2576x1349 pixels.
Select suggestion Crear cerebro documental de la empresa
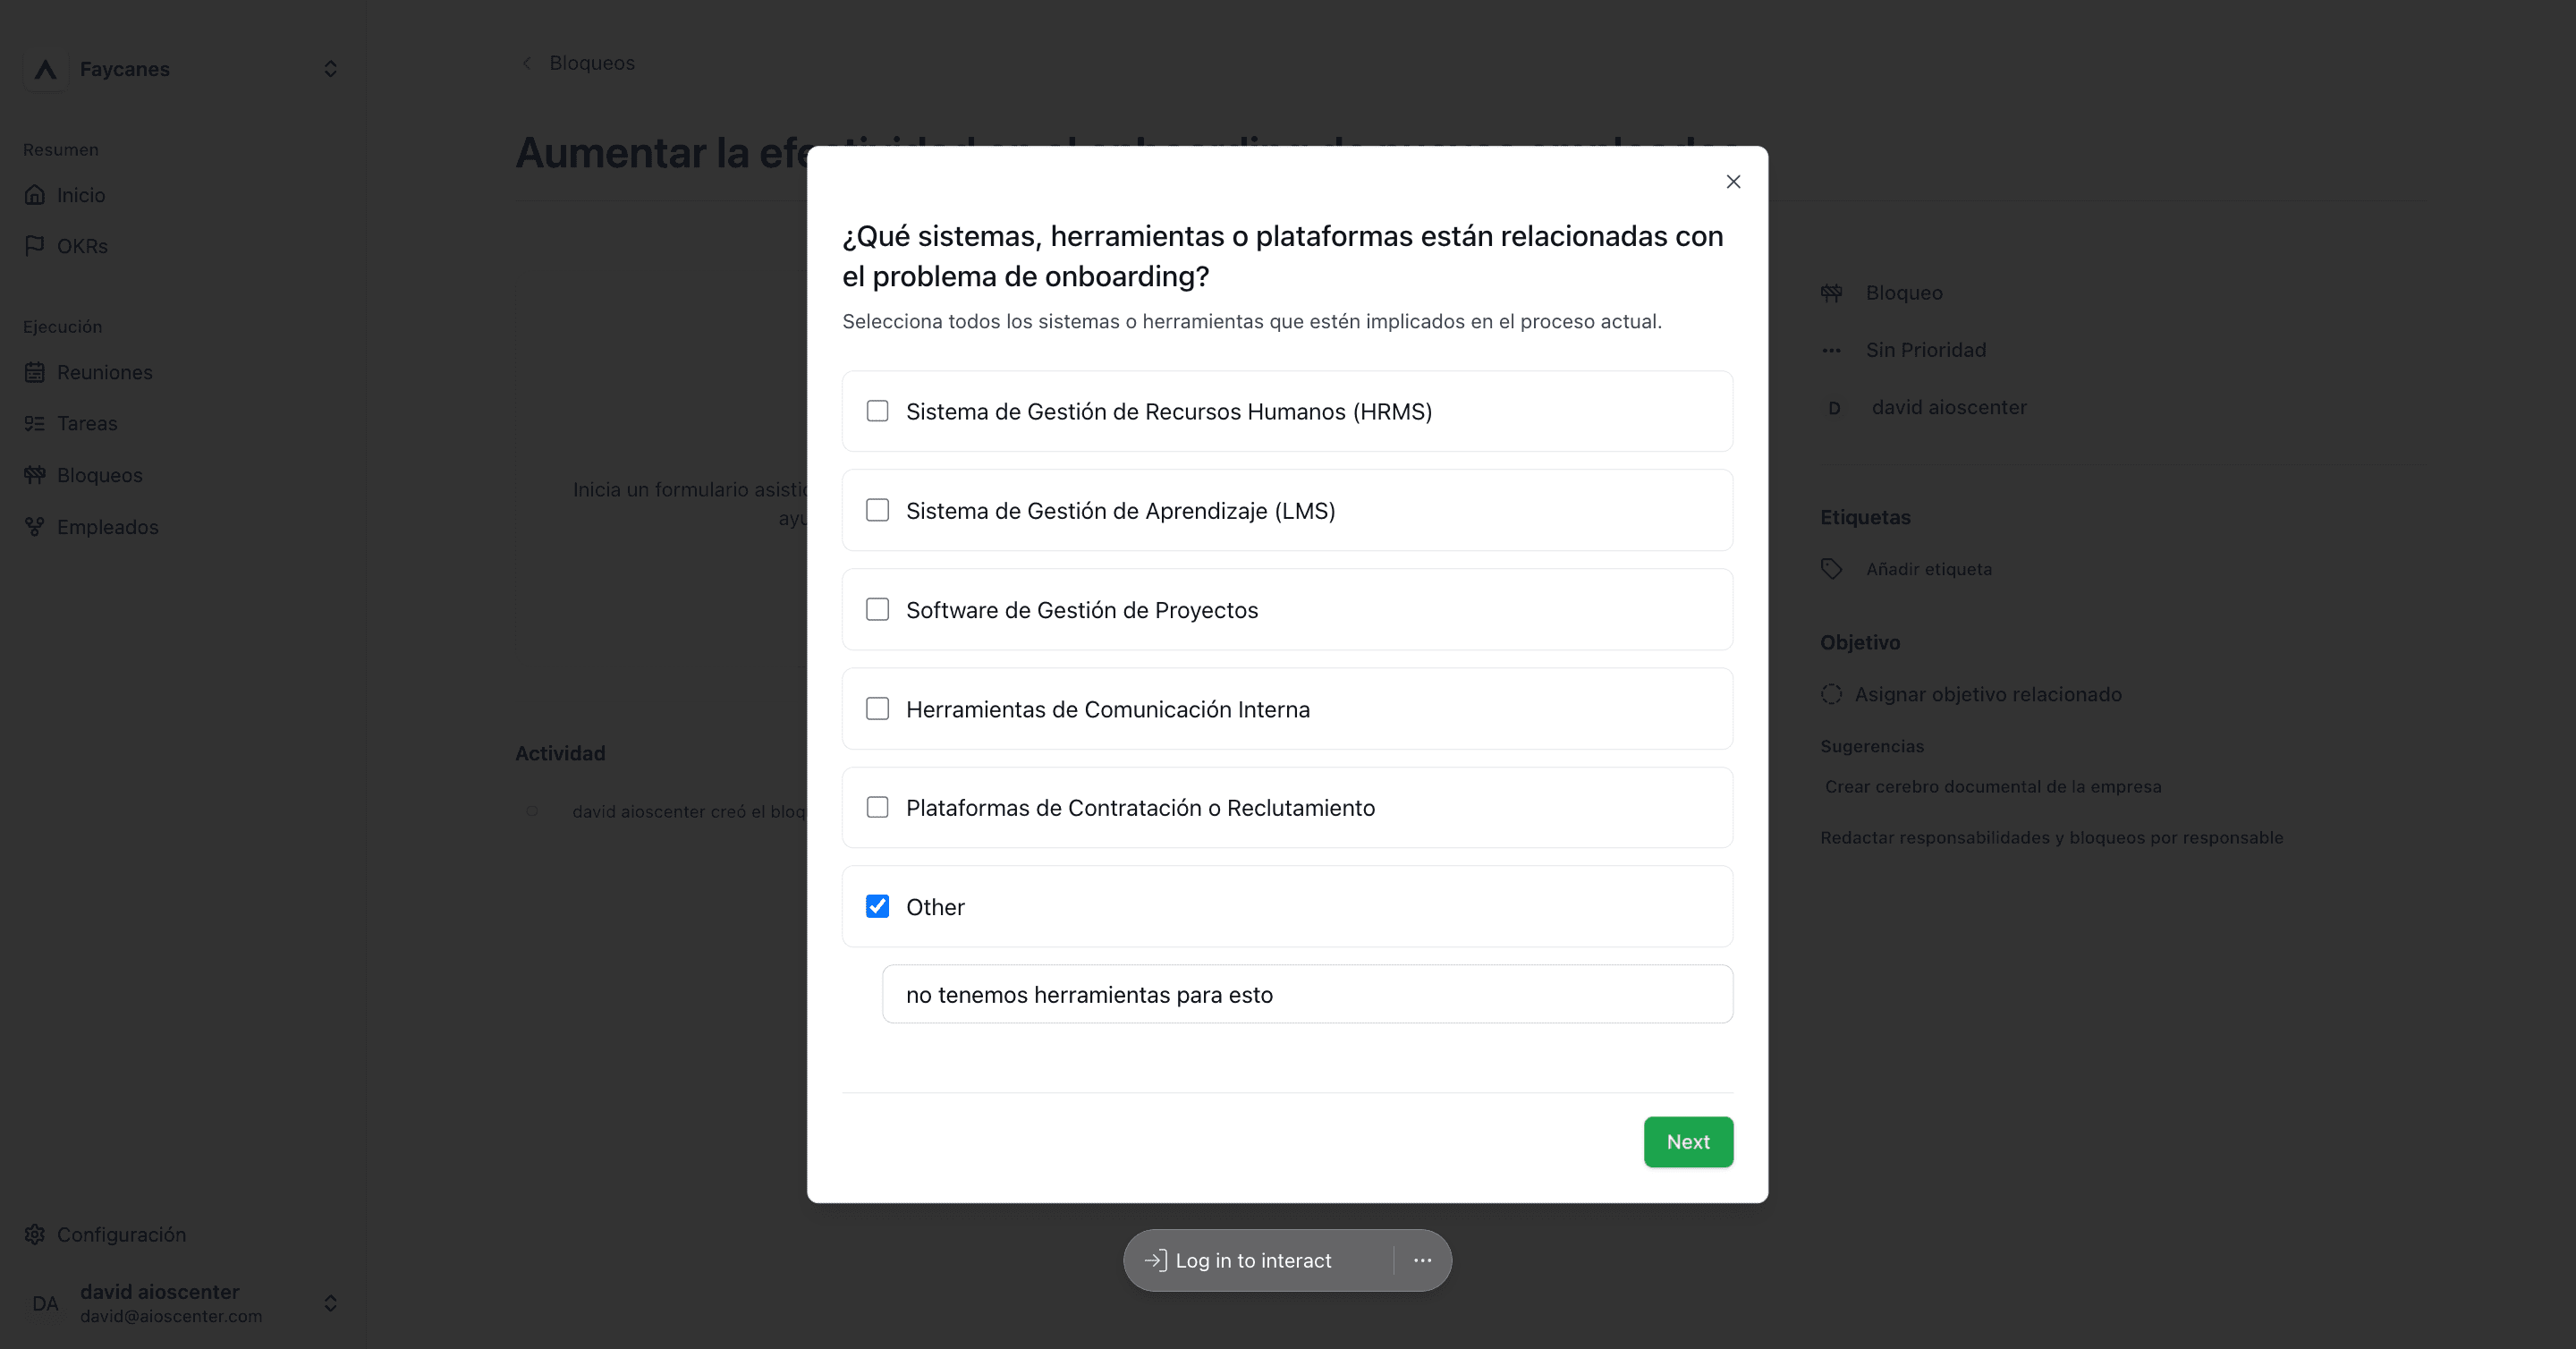1992,786
